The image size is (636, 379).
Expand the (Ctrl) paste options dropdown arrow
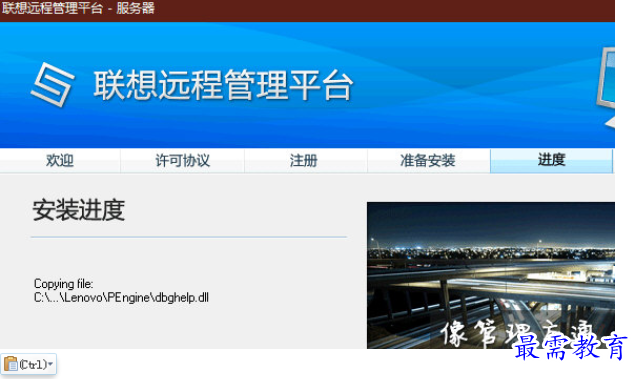point(50,364)
